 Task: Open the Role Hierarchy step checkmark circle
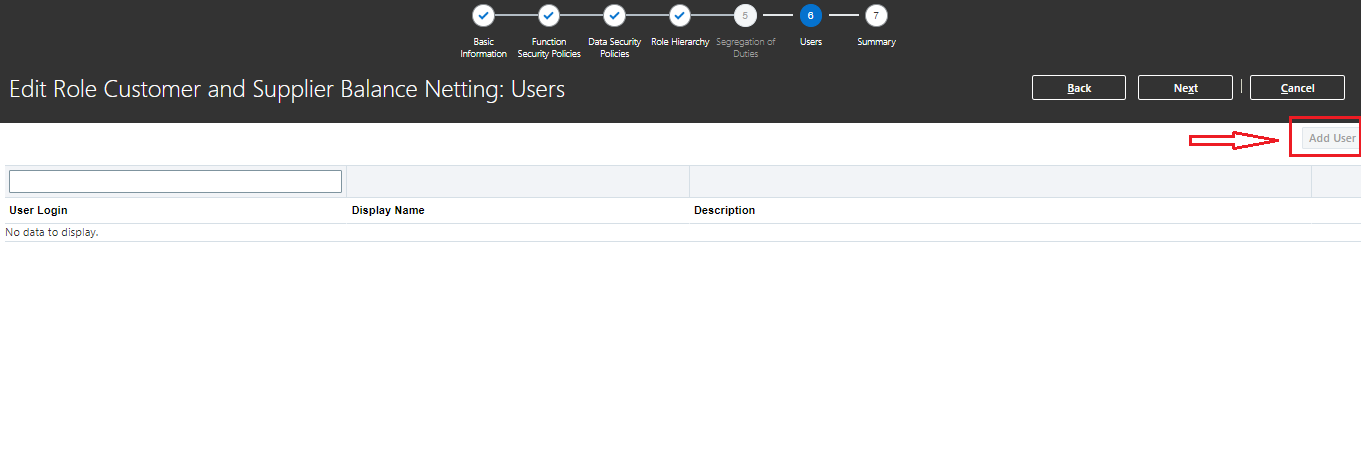click(x=680, y=16)
